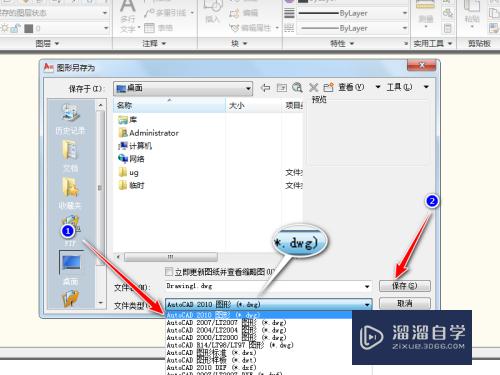Select the 网络 item in file list
The width and height of the screenshot is (500, 375).
131,159
